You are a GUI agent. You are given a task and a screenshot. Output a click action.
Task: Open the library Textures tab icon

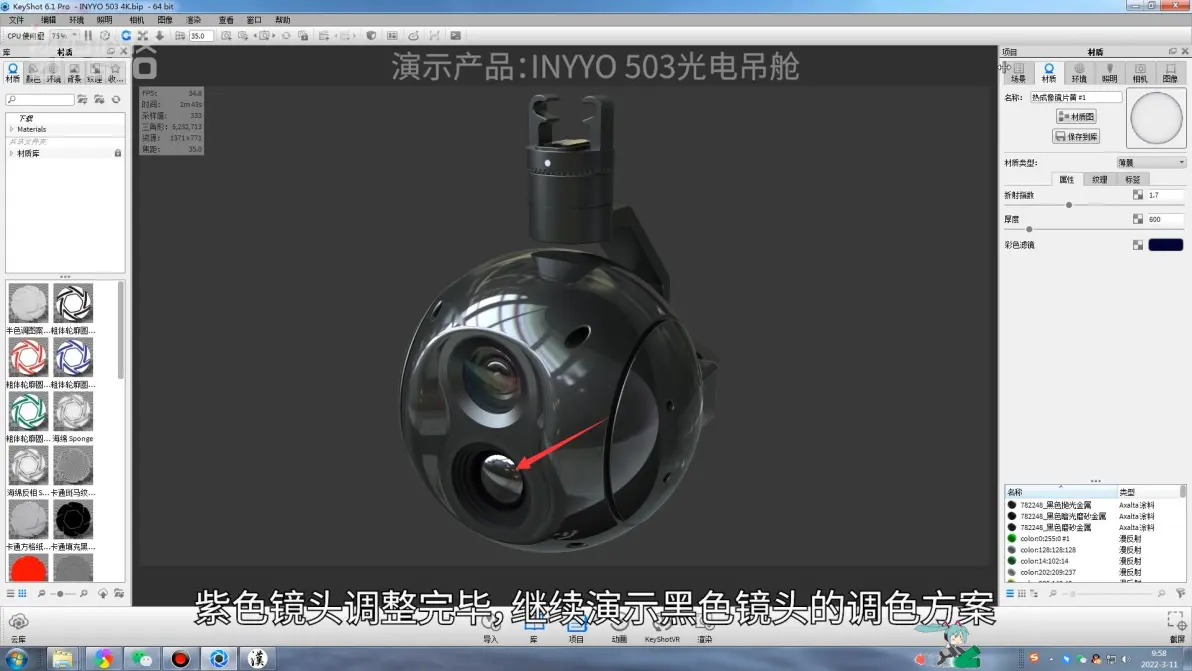click(94, 73)
